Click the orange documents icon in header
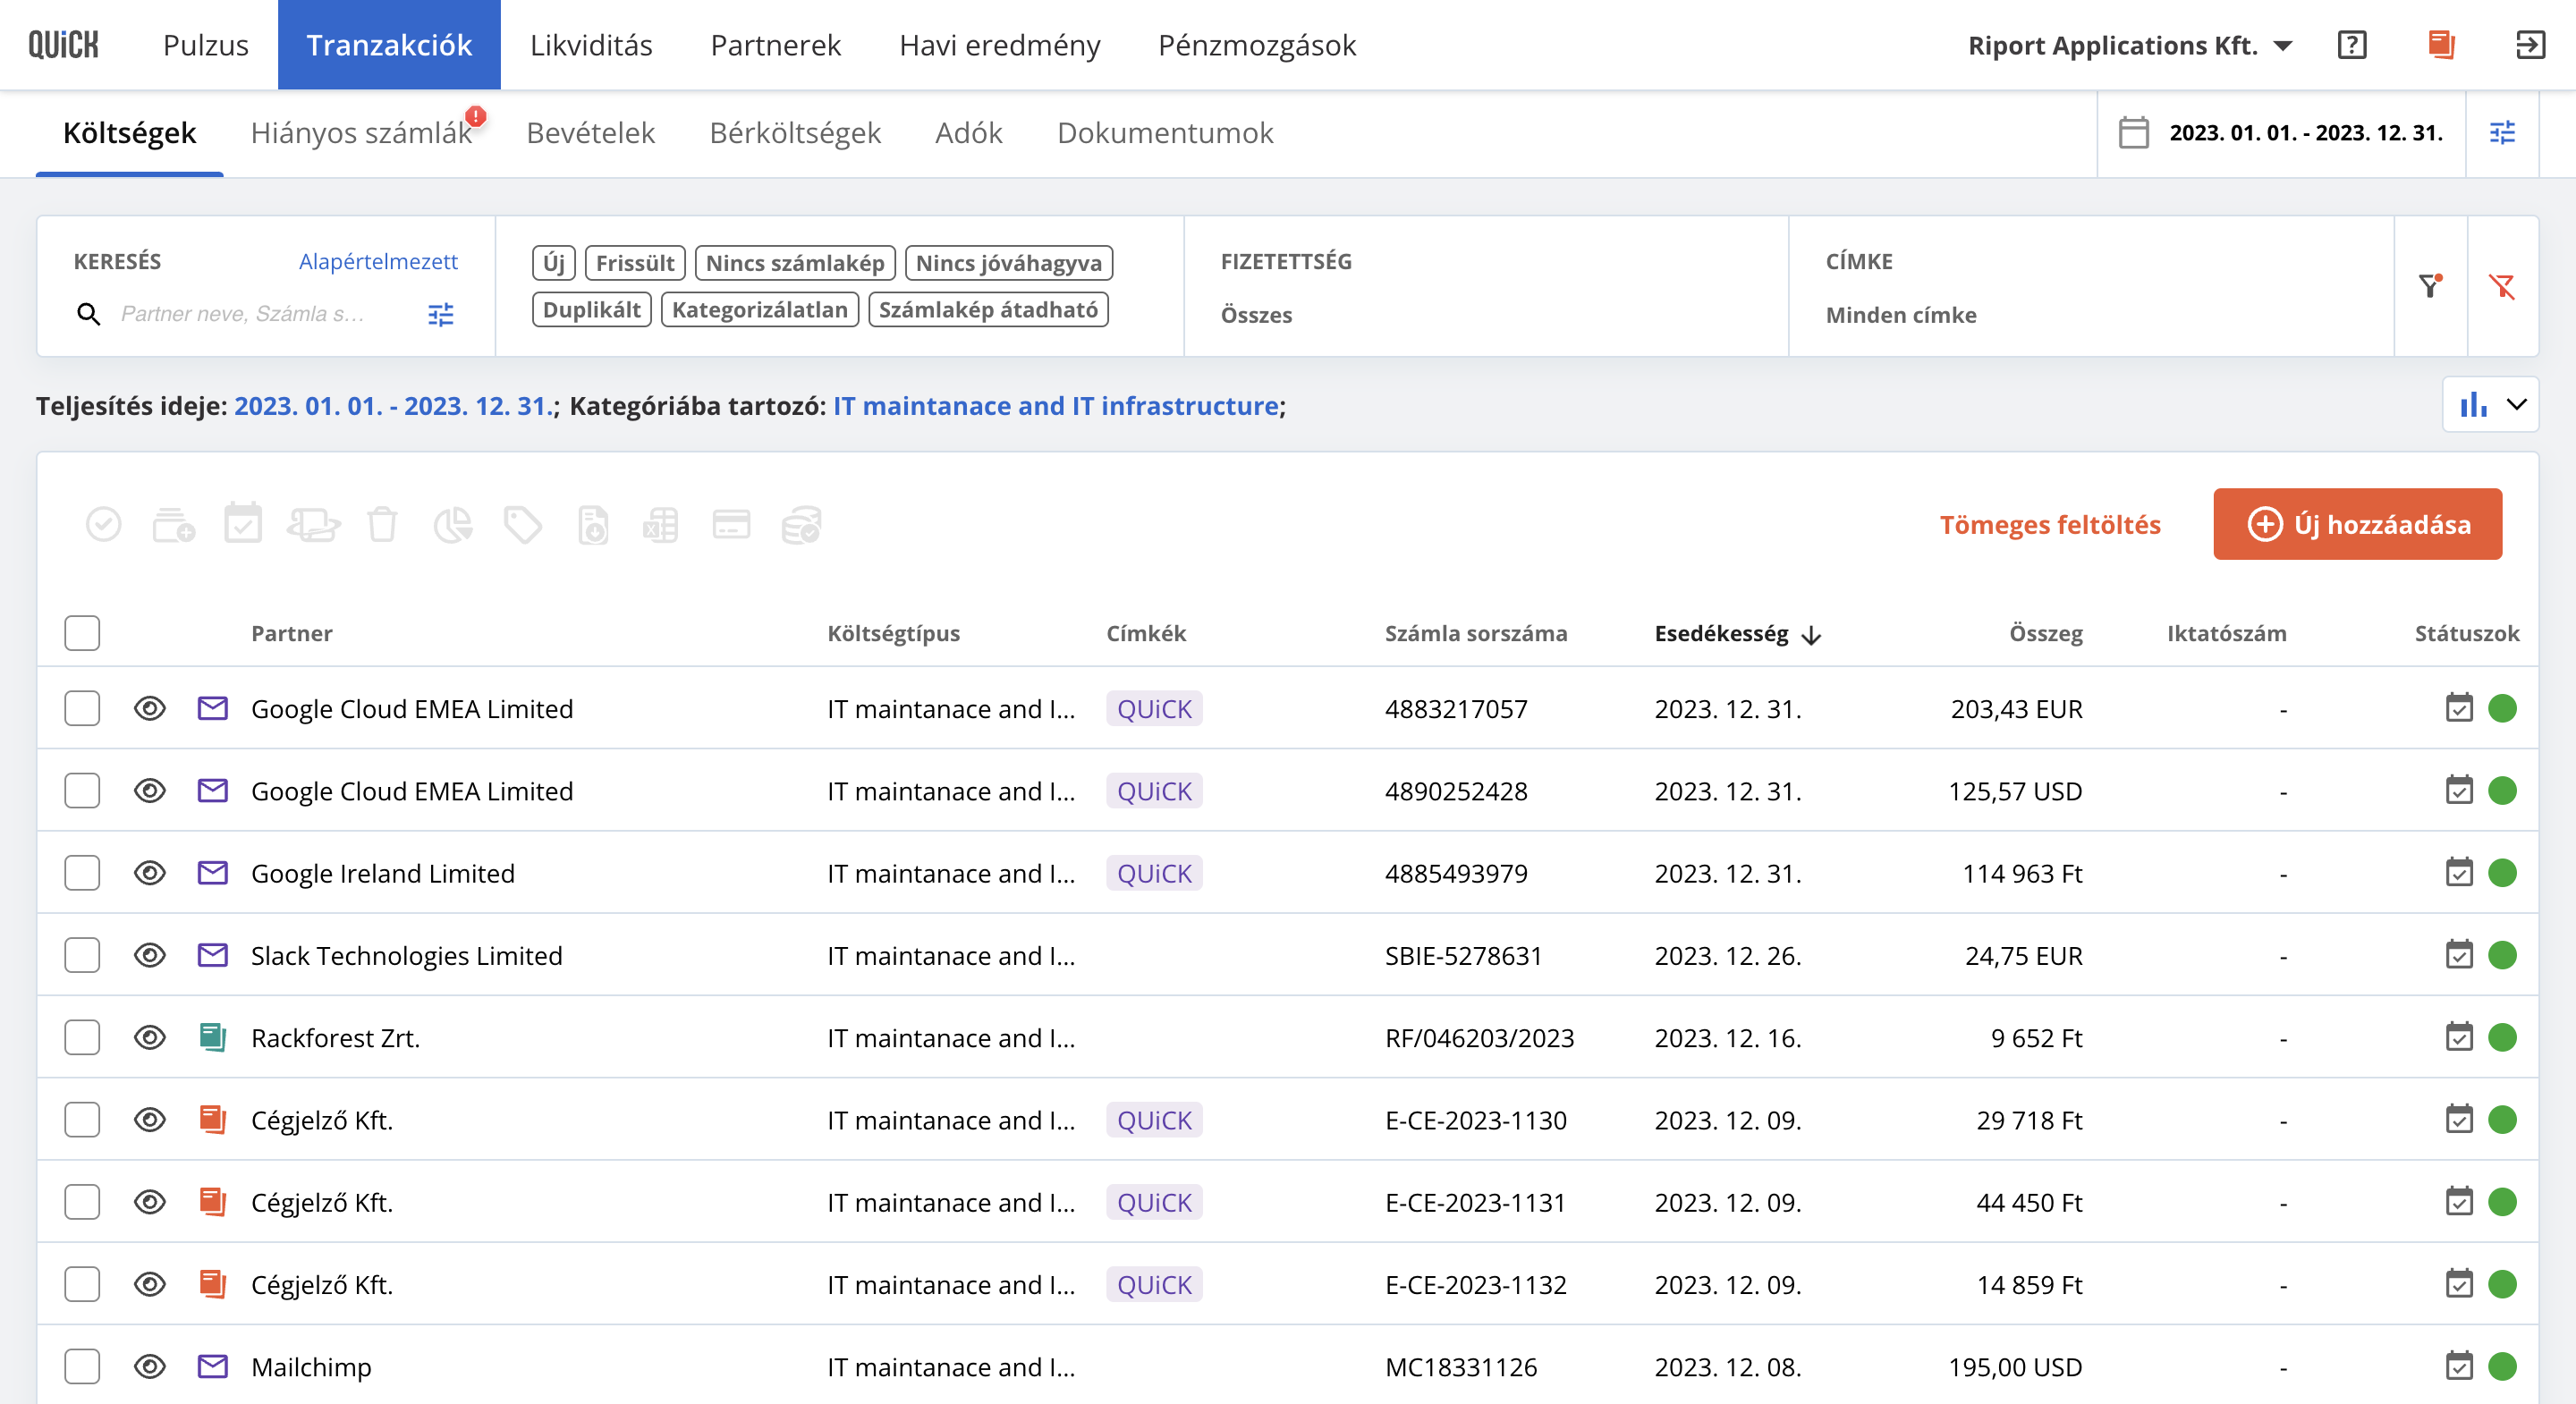2576x1404 pixels. point(2441,45)
